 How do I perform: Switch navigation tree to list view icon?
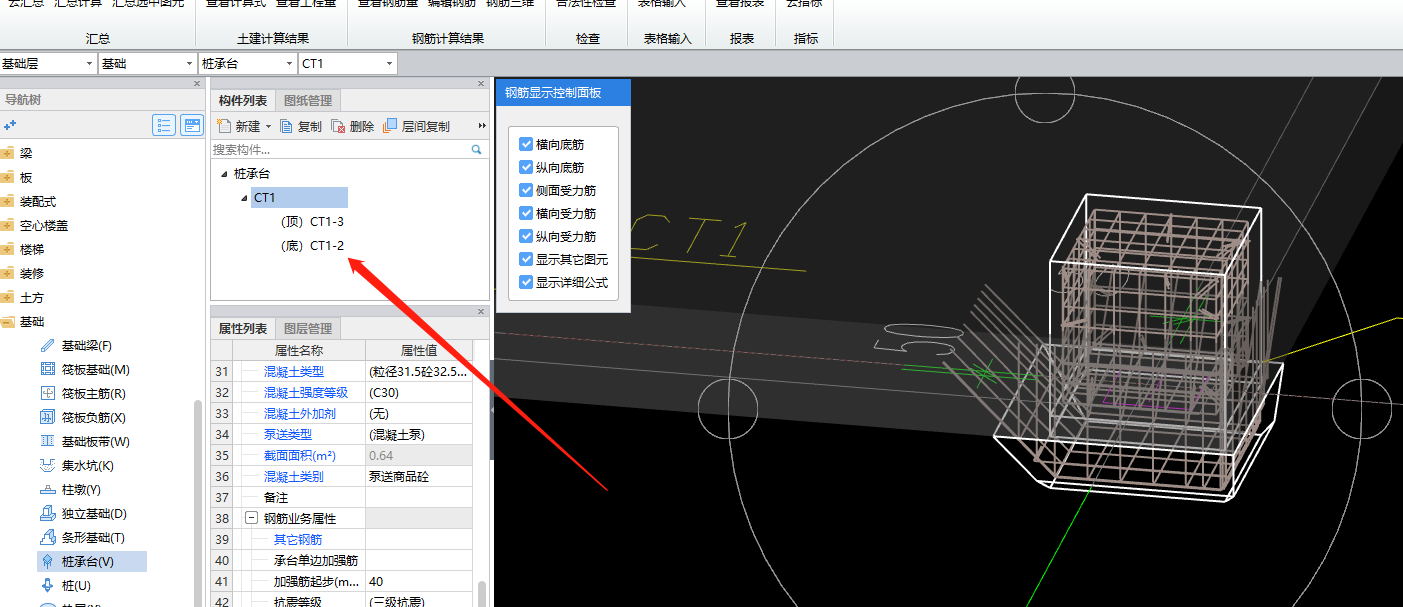(164, 125)
